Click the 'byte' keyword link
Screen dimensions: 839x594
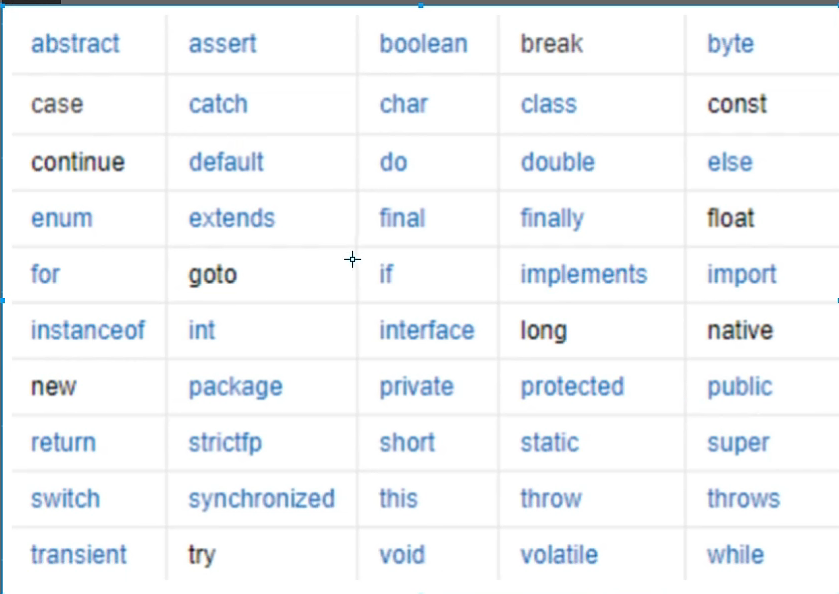point(730,44)
